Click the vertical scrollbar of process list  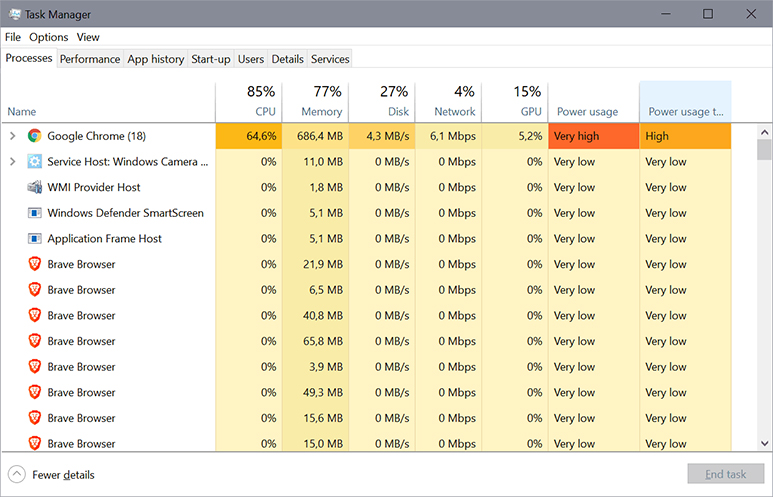pyautogui.click(x=764, y=290)
